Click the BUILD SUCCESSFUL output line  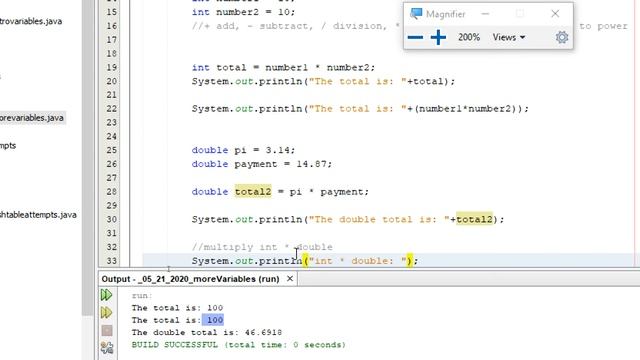pos(239,345)
